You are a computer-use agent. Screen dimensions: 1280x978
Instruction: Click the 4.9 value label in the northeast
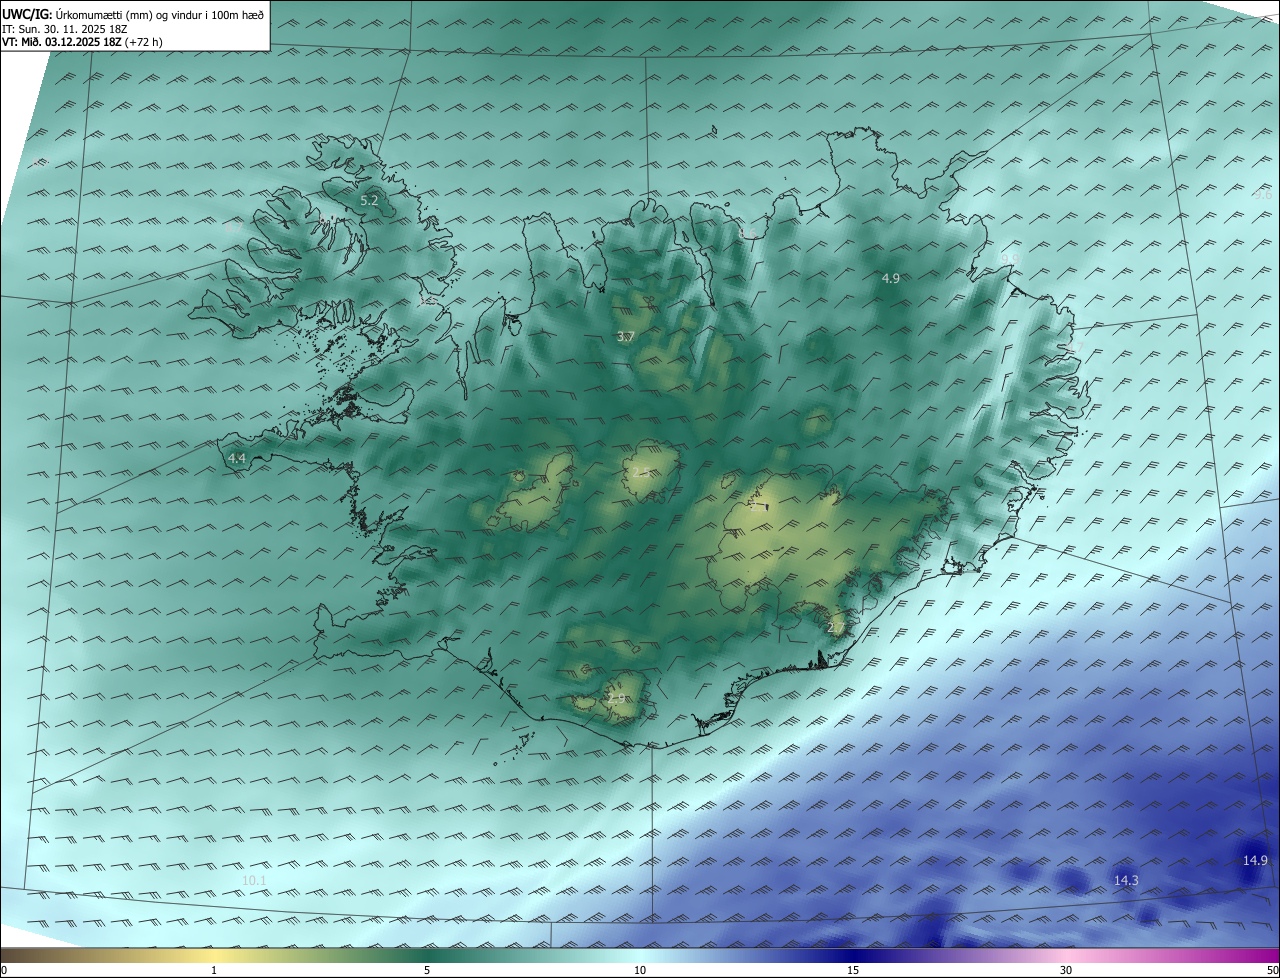click(x=891, y=278)
